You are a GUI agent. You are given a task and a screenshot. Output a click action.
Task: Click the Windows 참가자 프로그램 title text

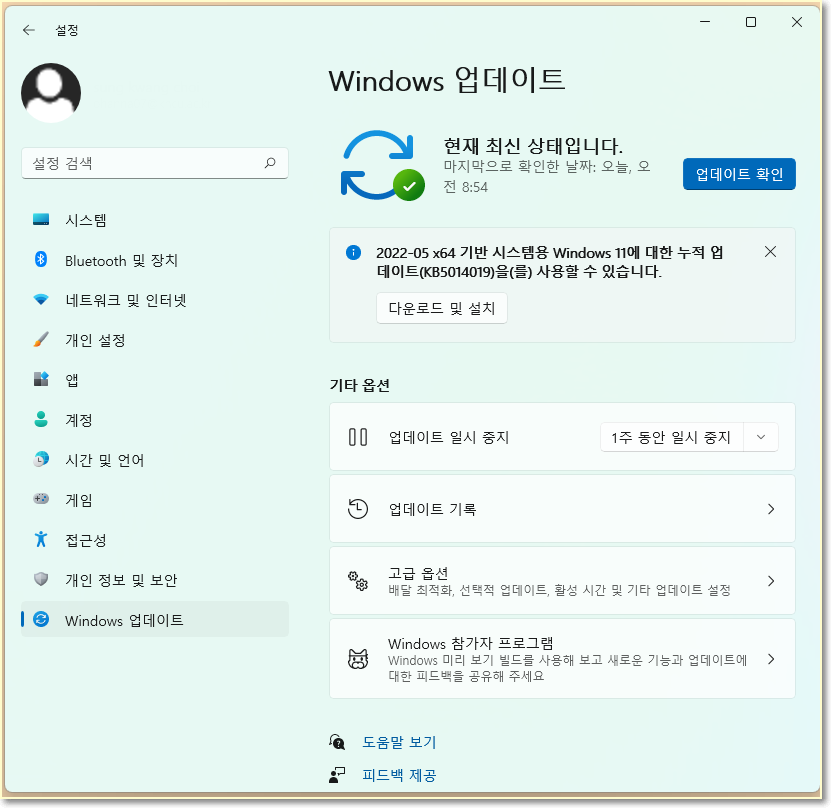tap(471, 644)
